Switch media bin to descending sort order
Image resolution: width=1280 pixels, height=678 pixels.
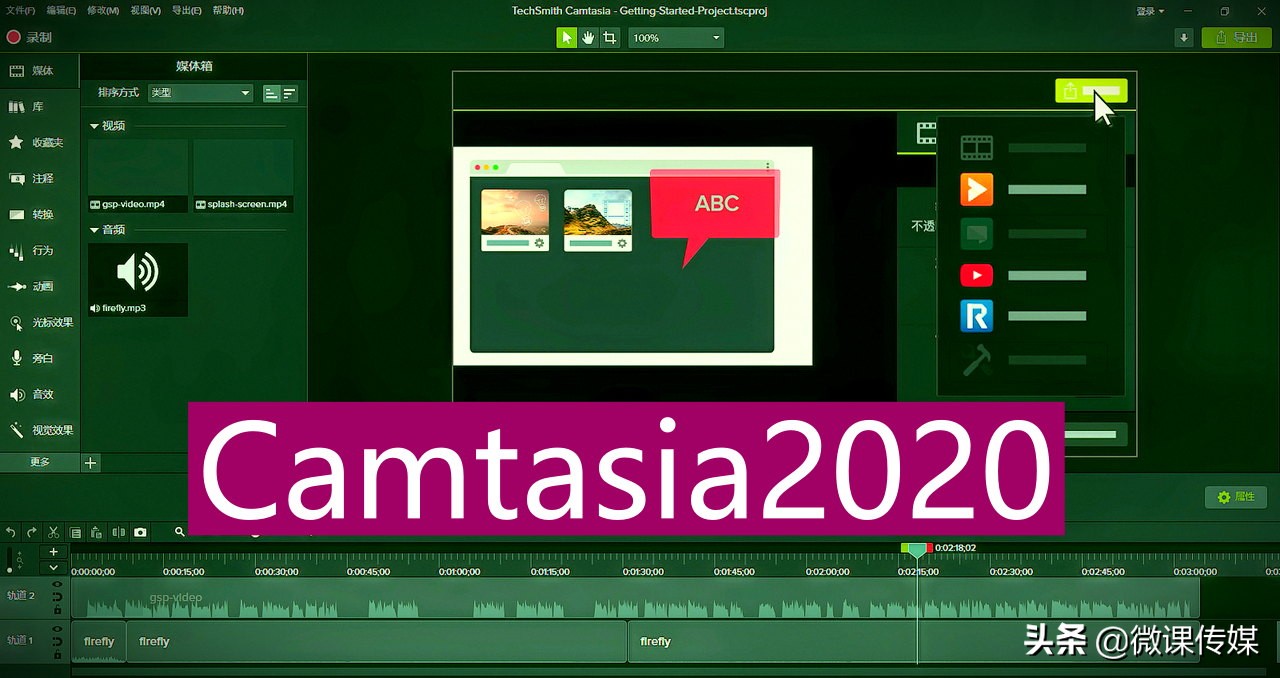(289, 93)
